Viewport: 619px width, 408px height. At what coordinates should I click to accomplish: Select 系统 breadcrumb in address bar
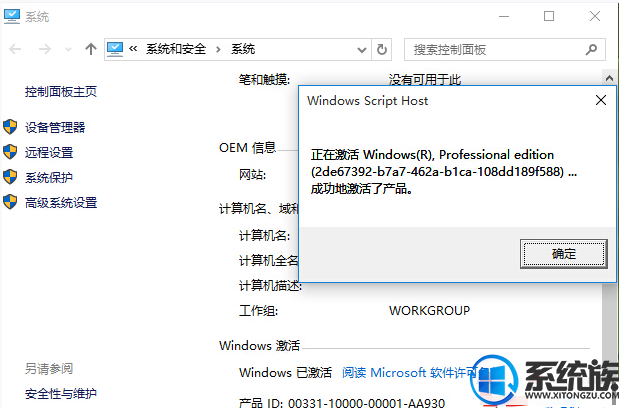coord(243,49)
